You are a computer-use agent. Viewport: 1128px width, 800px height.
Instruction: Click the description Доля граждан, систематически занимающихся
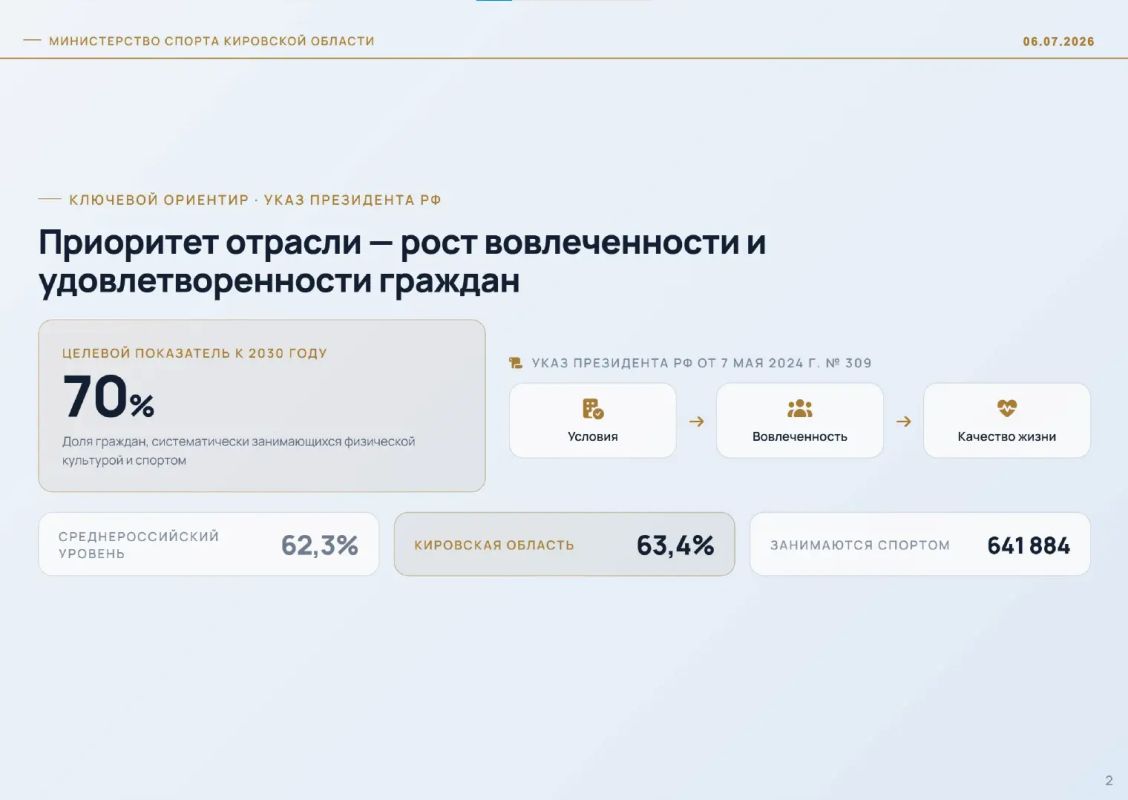238,450
